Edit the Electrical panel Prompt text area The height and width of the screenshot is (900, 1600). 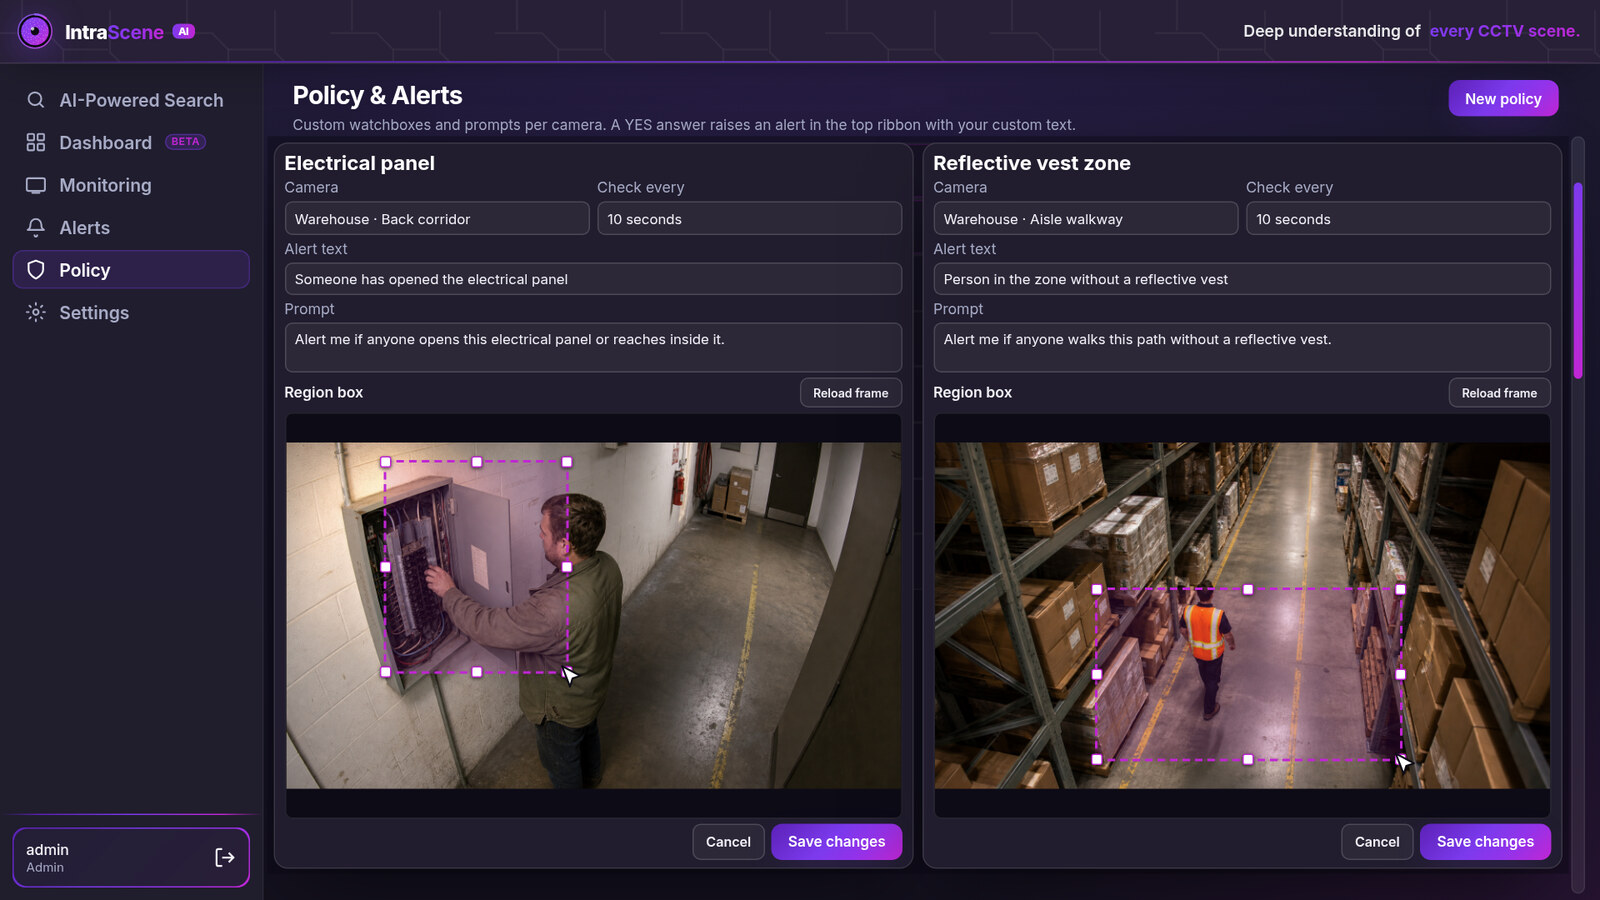click(x=593, y=347)
